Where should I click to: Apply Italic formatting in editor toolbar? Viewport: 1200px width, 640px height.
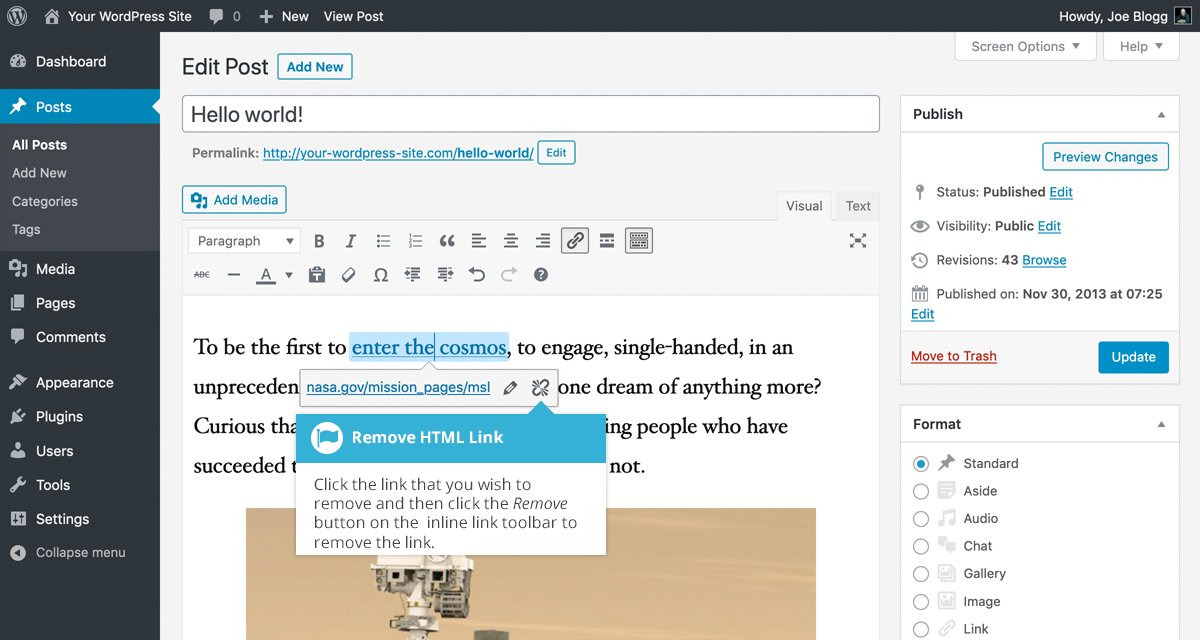[350, 241]
